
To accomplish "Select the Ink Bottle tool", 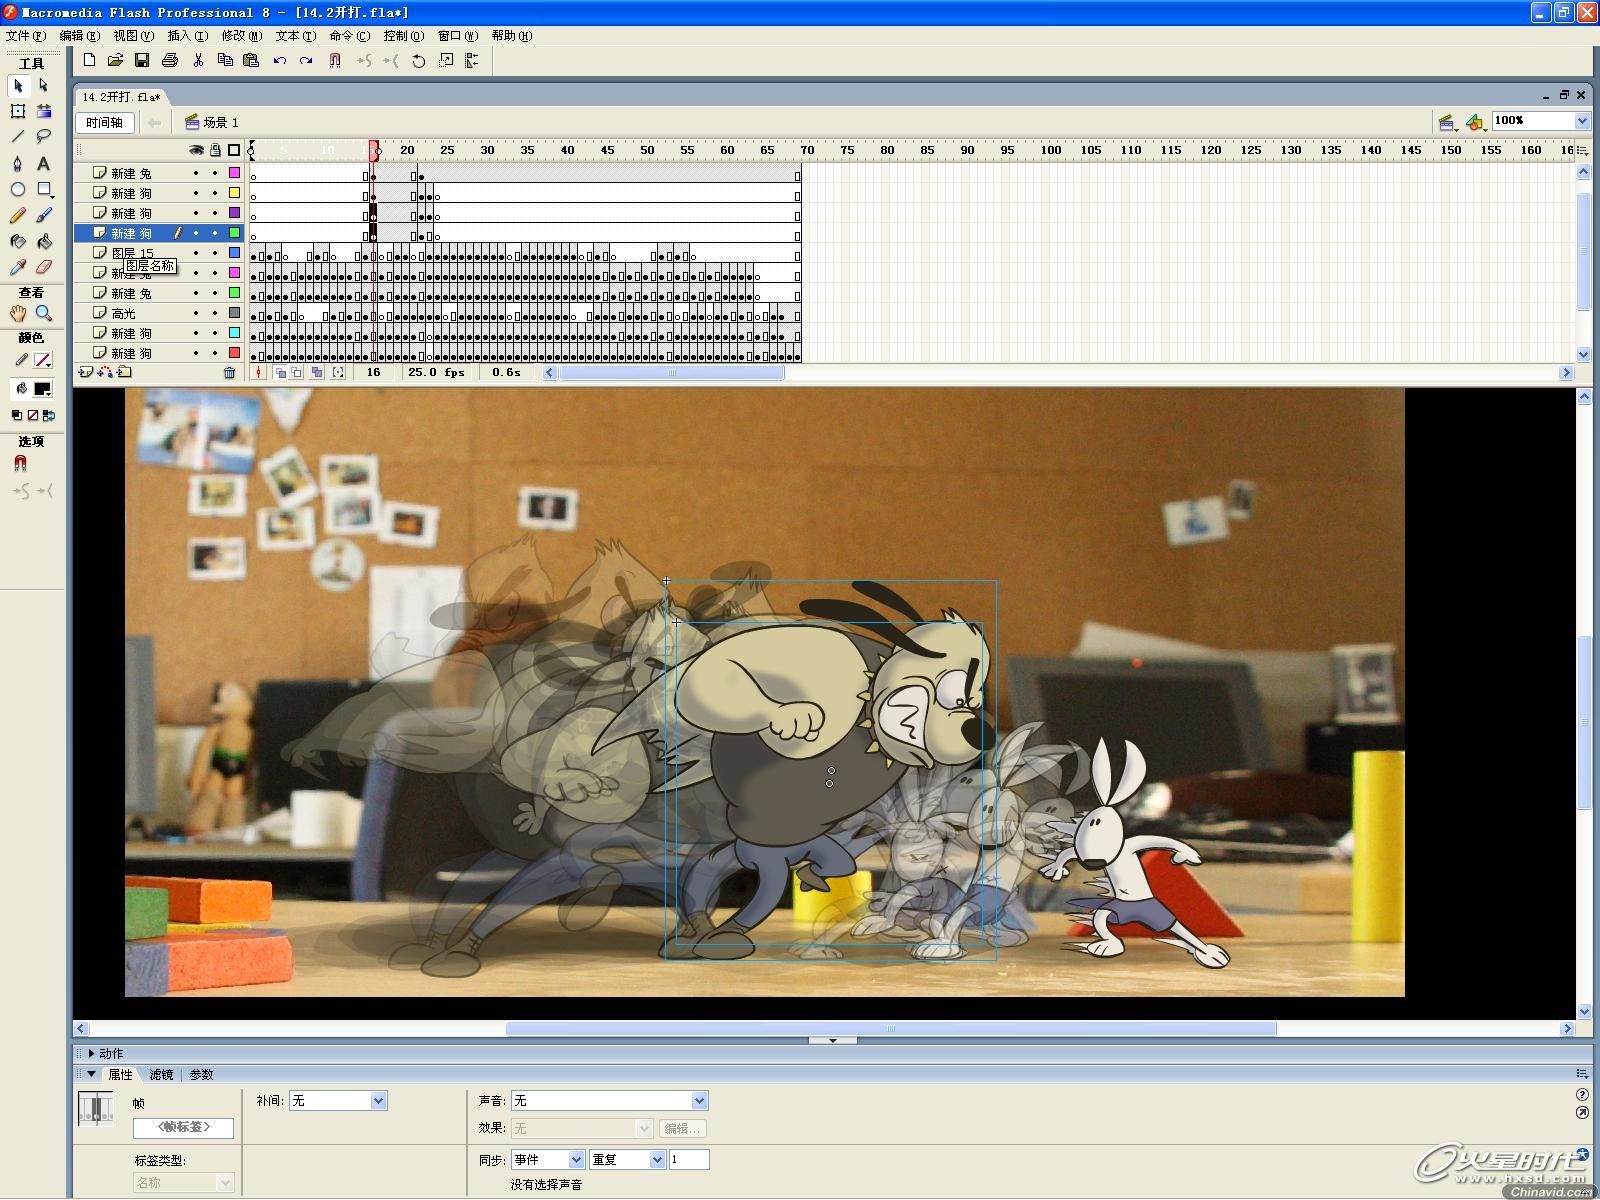I will coord(18,241).
